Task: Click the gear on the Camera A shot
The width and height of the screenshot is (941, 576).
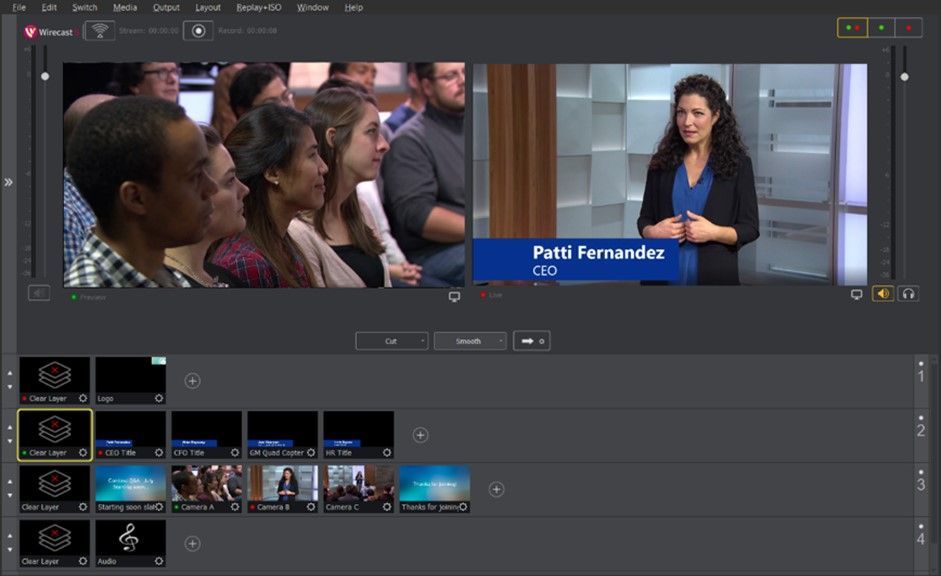Action: [233, 506]
